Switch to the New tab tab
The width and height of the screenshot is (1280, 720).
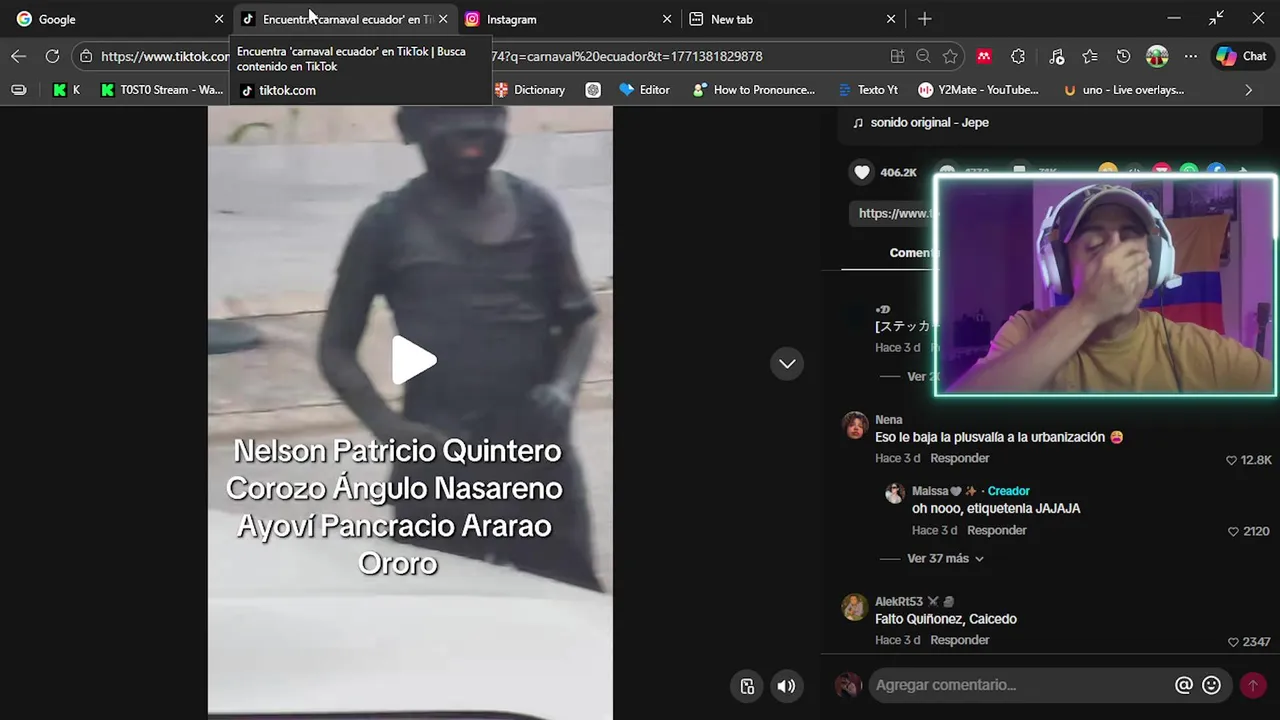791,19
